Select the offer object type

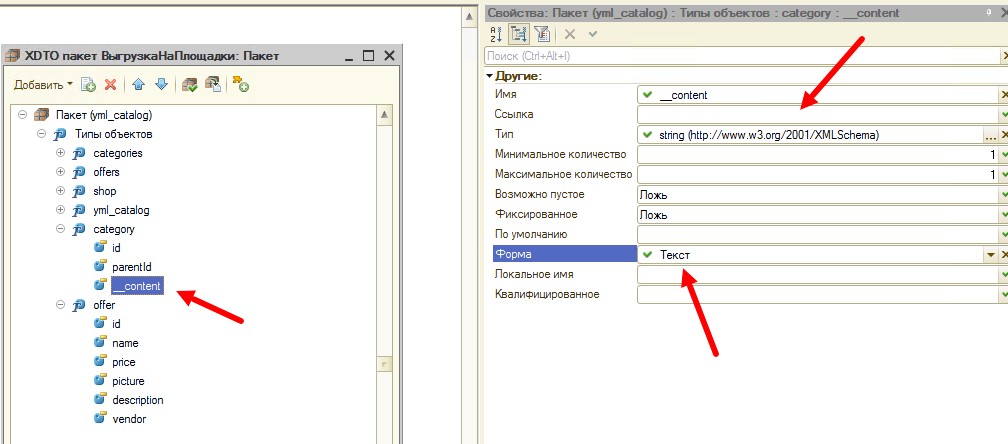coord(104,305)
